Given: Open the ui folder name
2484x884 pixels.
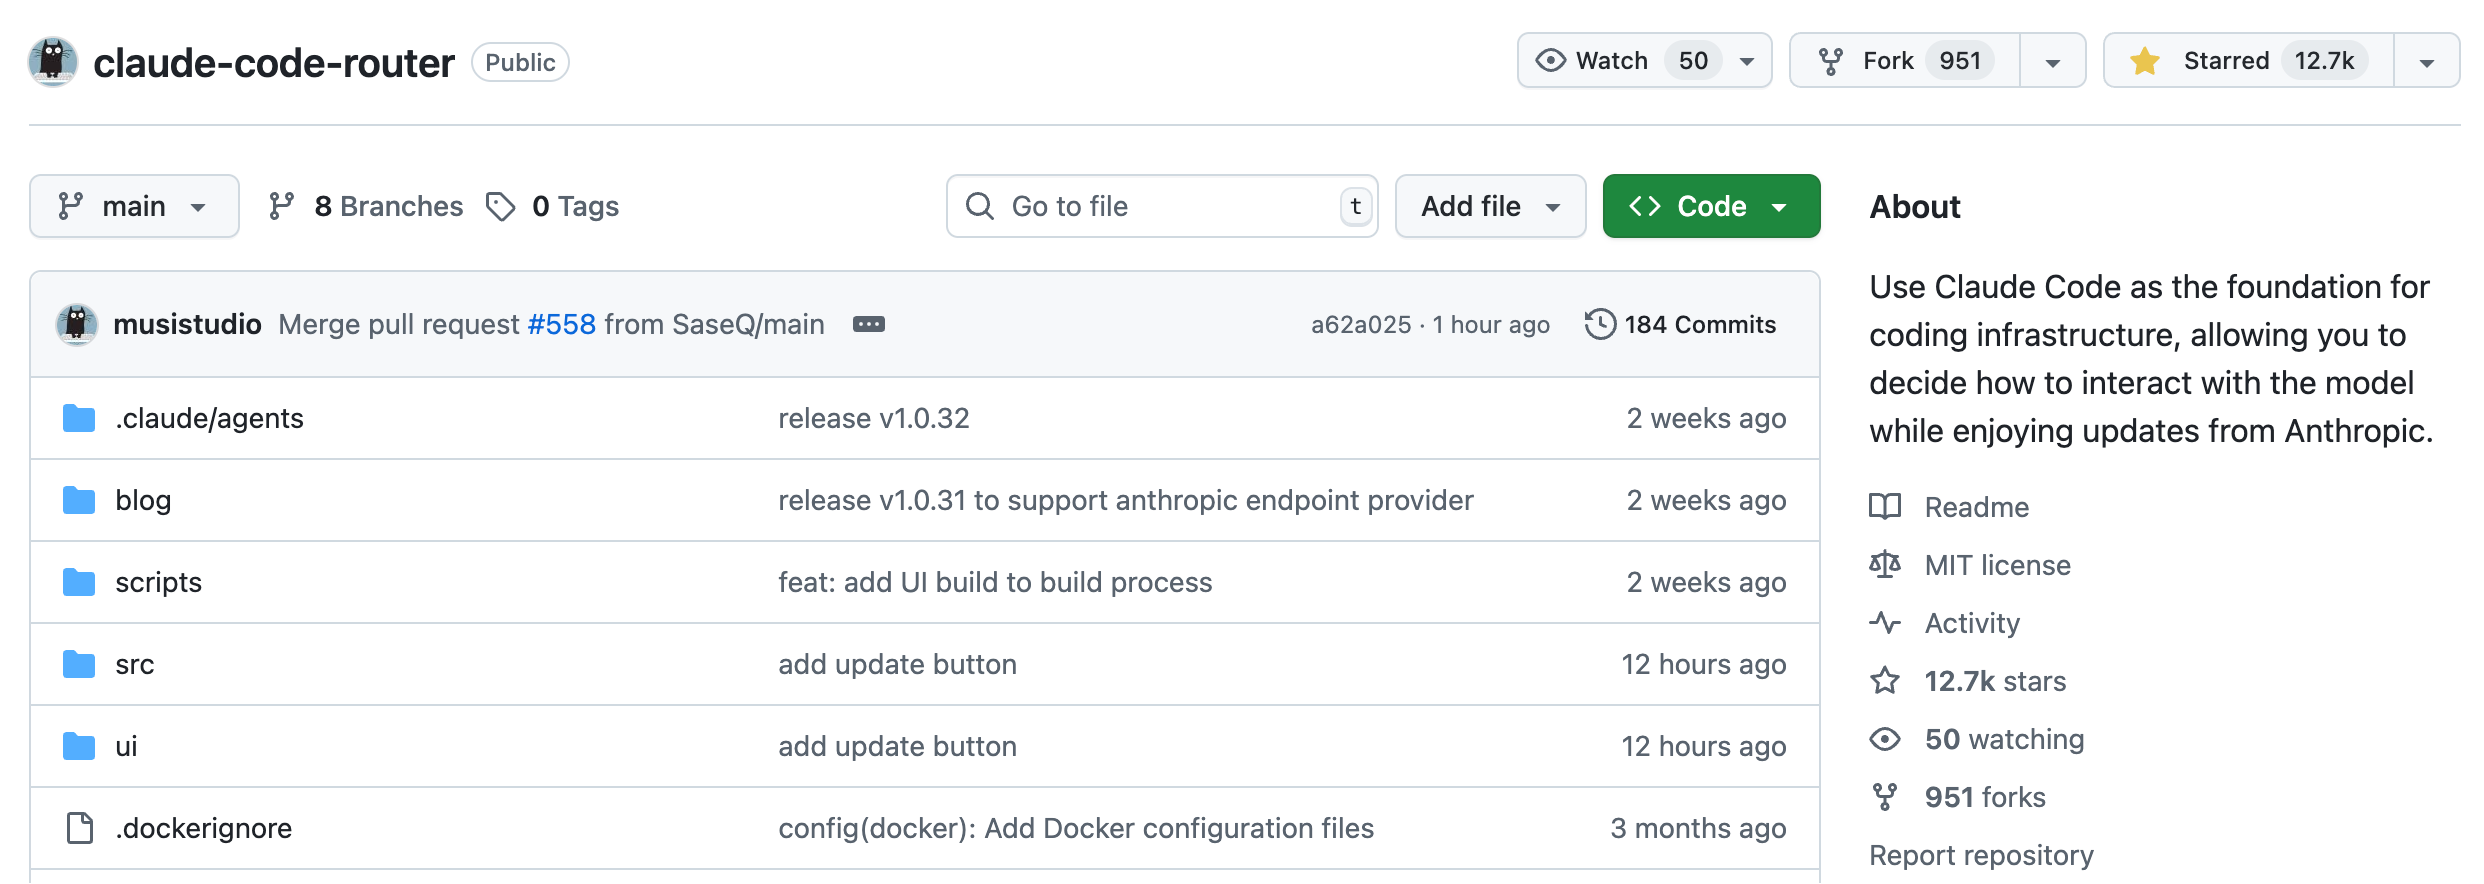Looking at the screenshot, I should pyautogui.click(x=126, y=746).
